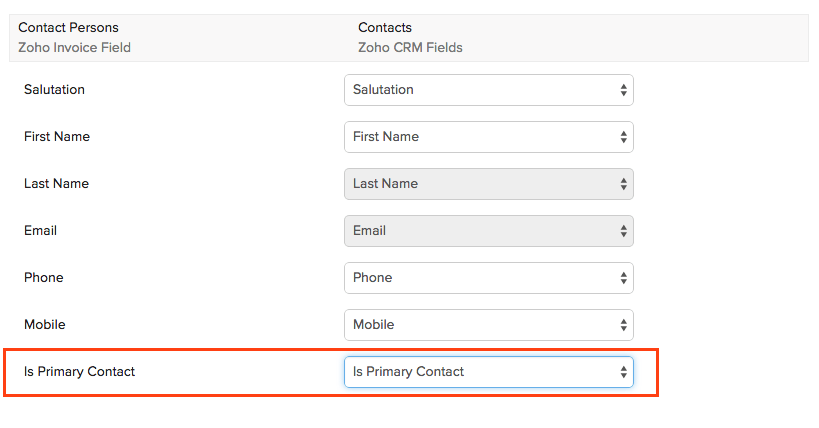Expand the Mobile field dropdown
The image size is (819, 428).
pyautogui.click(x=488, y=325)
